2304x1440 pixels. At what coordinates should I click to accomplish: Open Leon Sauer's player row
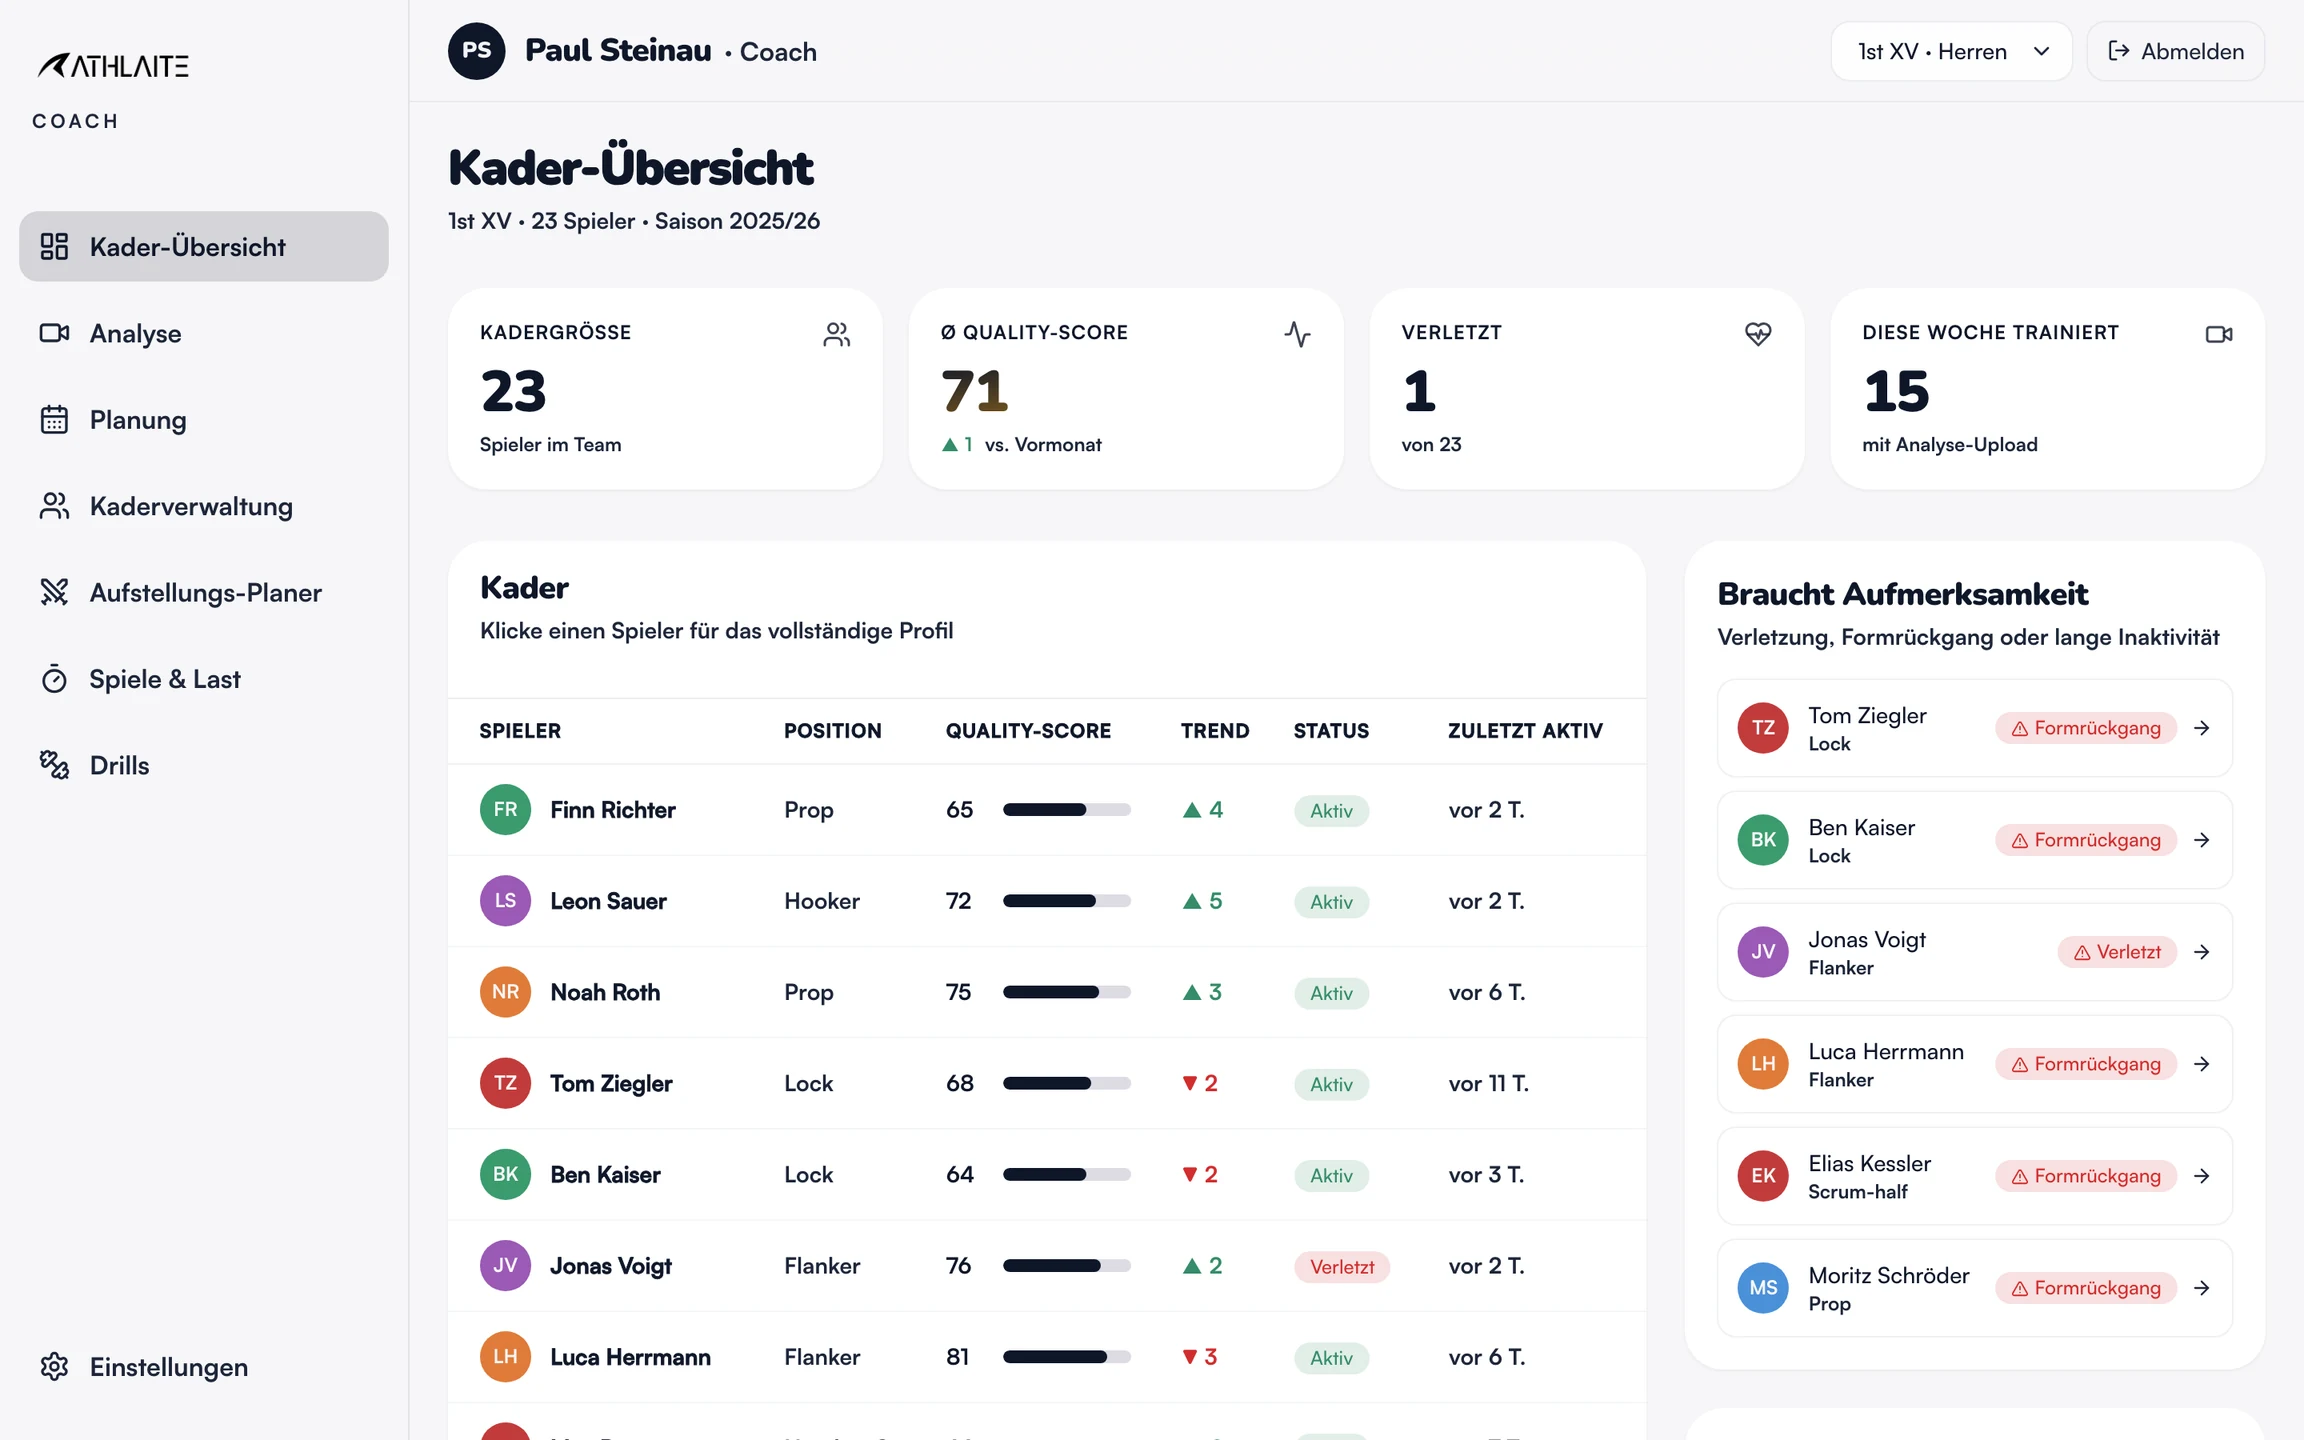[1047, 901]
